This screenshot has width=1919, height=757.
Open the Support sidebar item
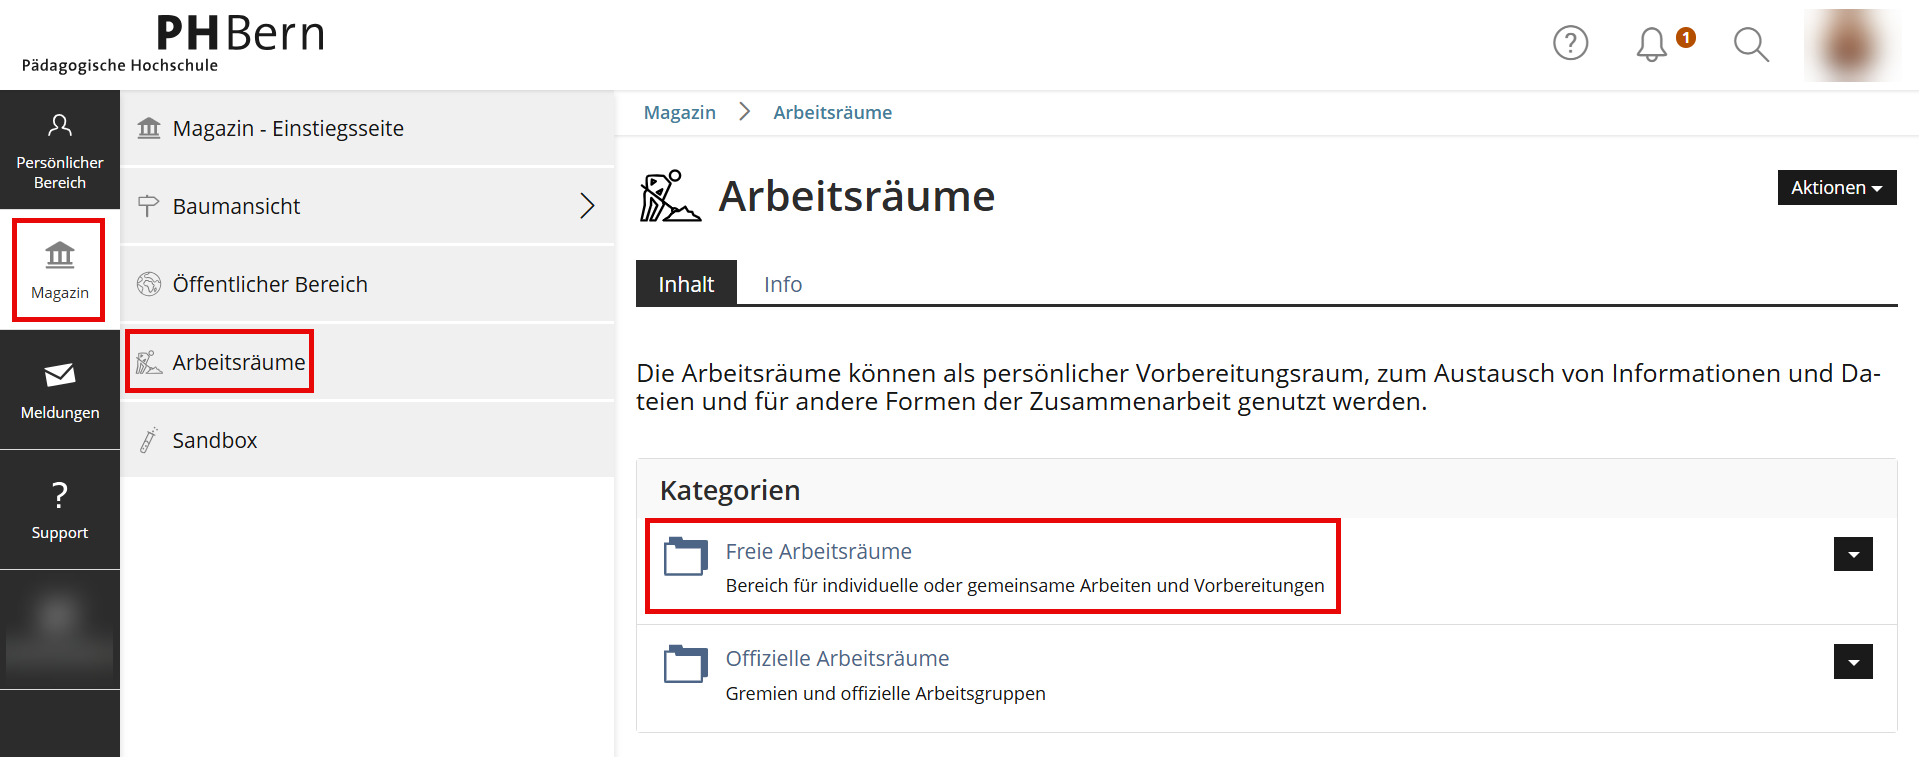(x=60, y=509)
